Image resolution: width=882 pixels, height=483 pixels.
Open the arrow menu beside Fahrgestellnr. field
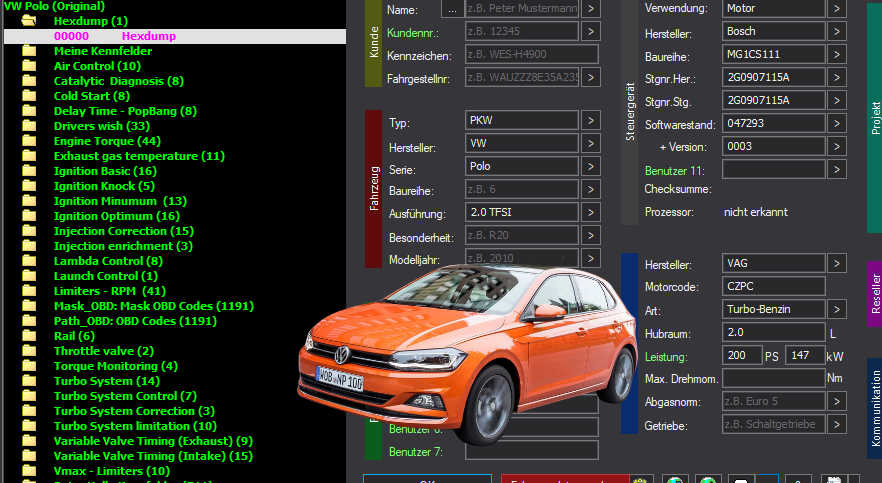click(x=591, y=78)
